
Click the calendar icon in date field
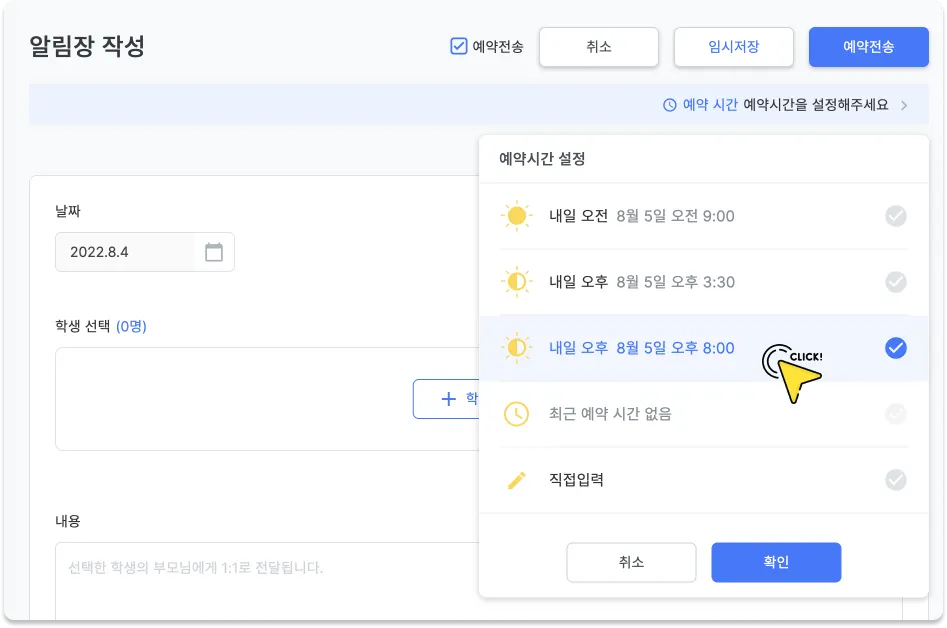click(214, 252)
